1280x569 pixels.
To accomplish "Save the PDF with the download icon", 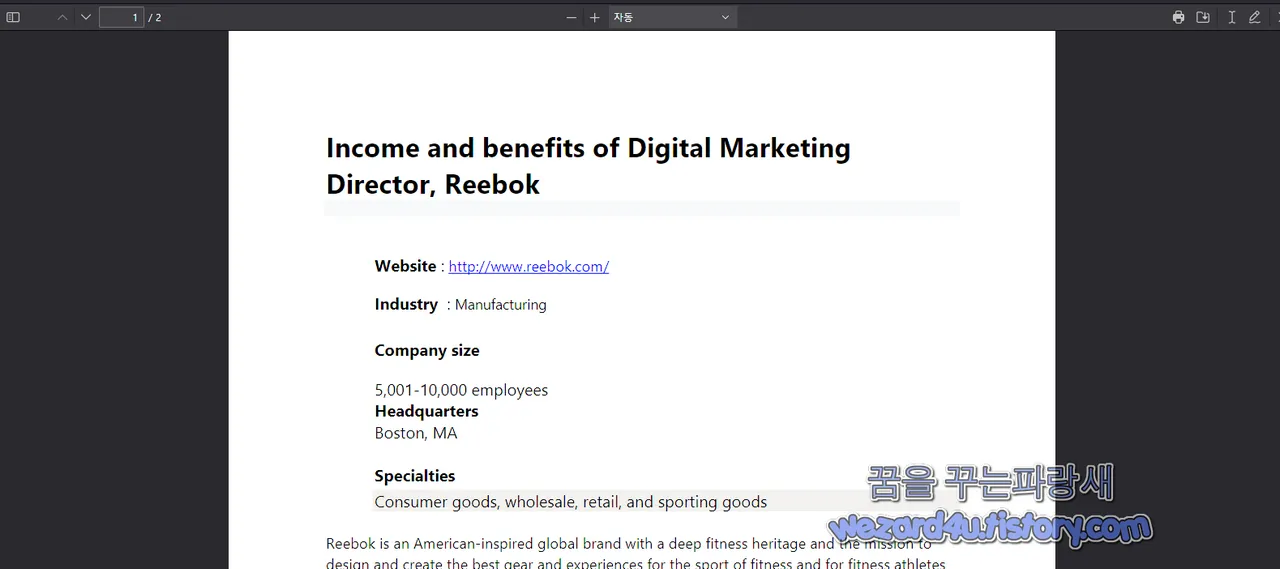I will 1203,17.
